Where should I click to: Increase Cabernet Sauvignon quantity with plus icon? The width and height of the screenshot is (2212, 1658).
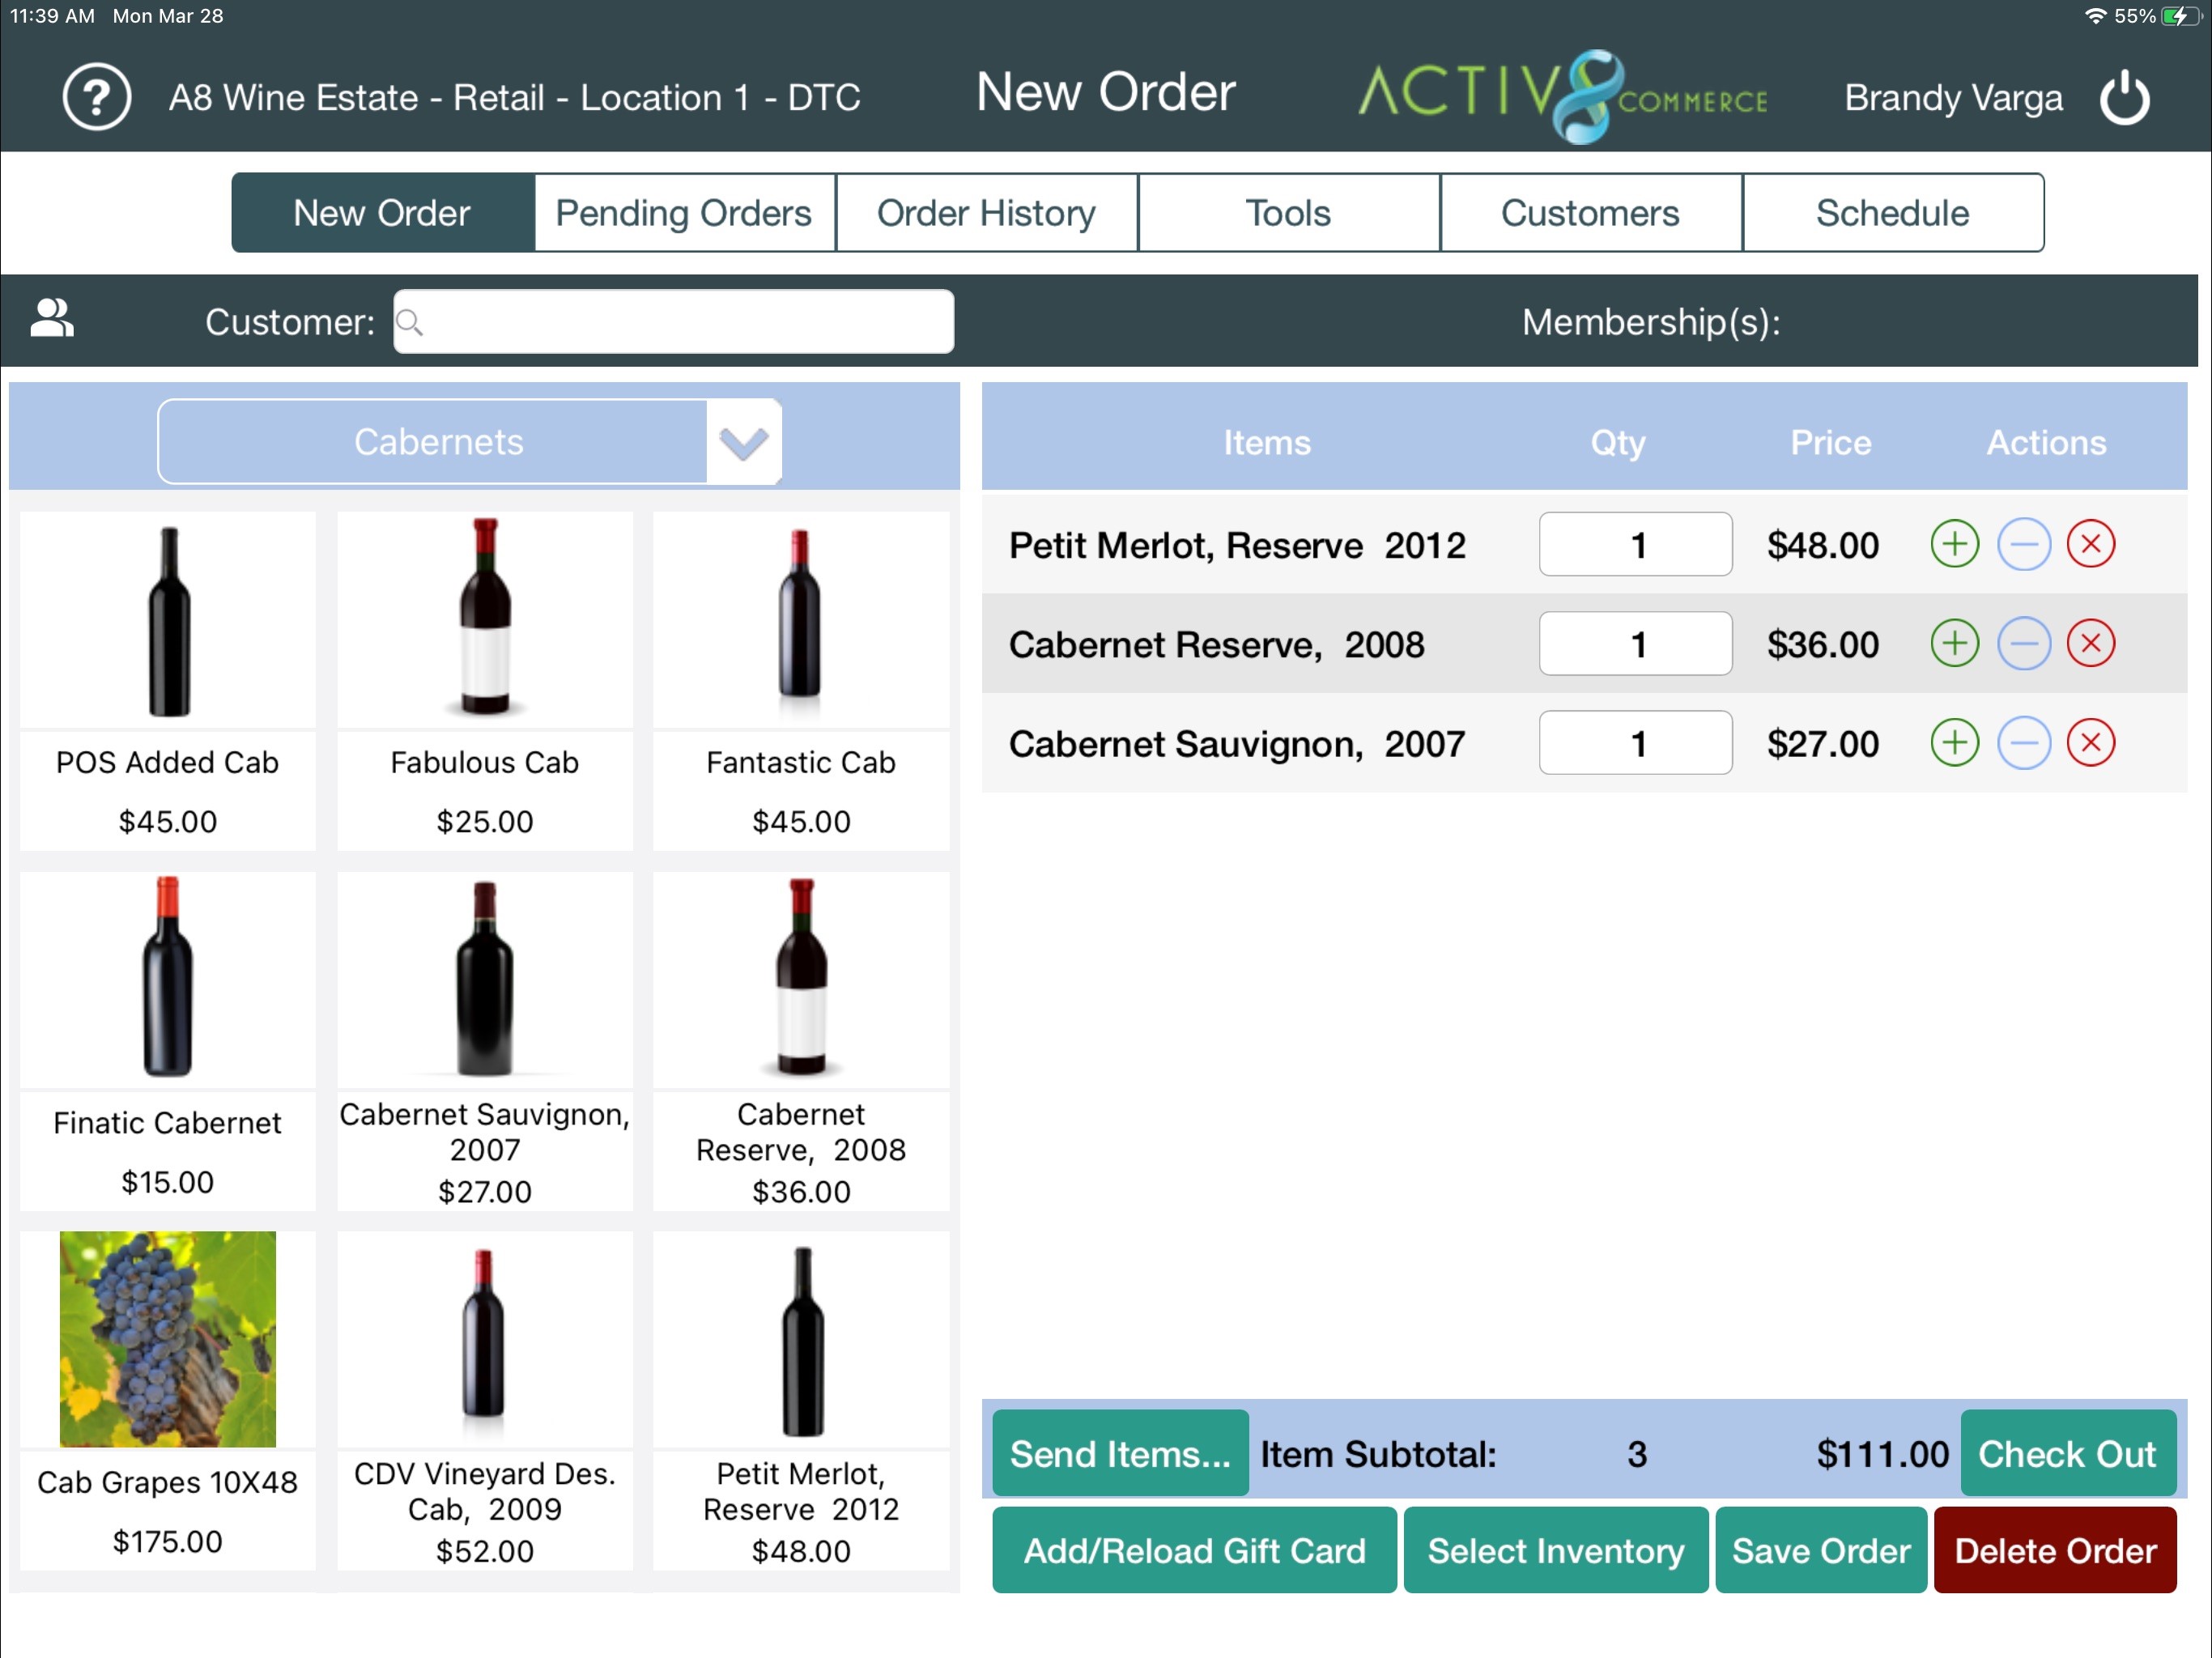(1954, 743)
